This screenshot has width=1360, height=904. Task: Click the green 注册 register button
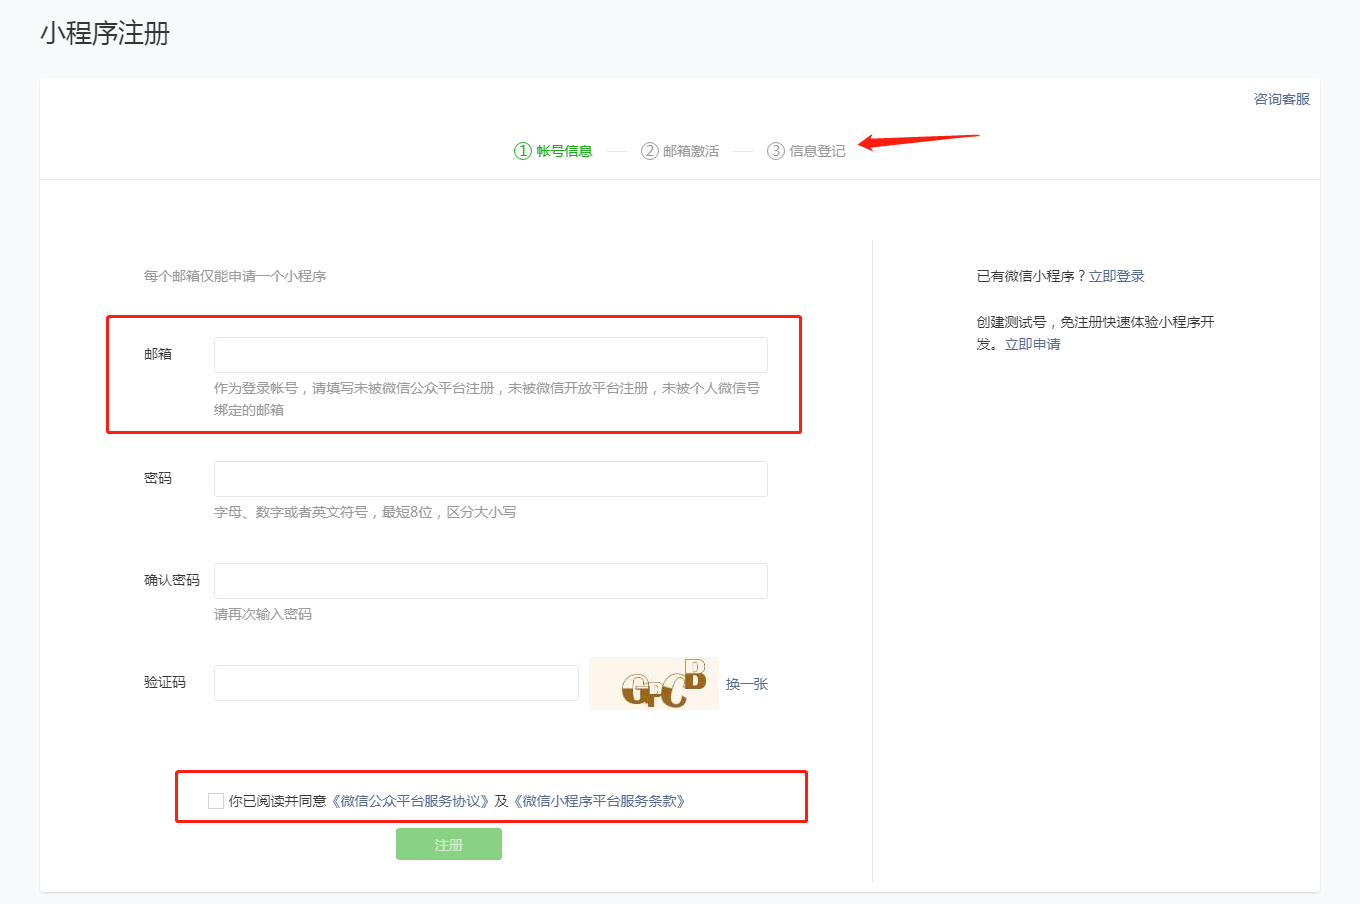coord(449,844)
